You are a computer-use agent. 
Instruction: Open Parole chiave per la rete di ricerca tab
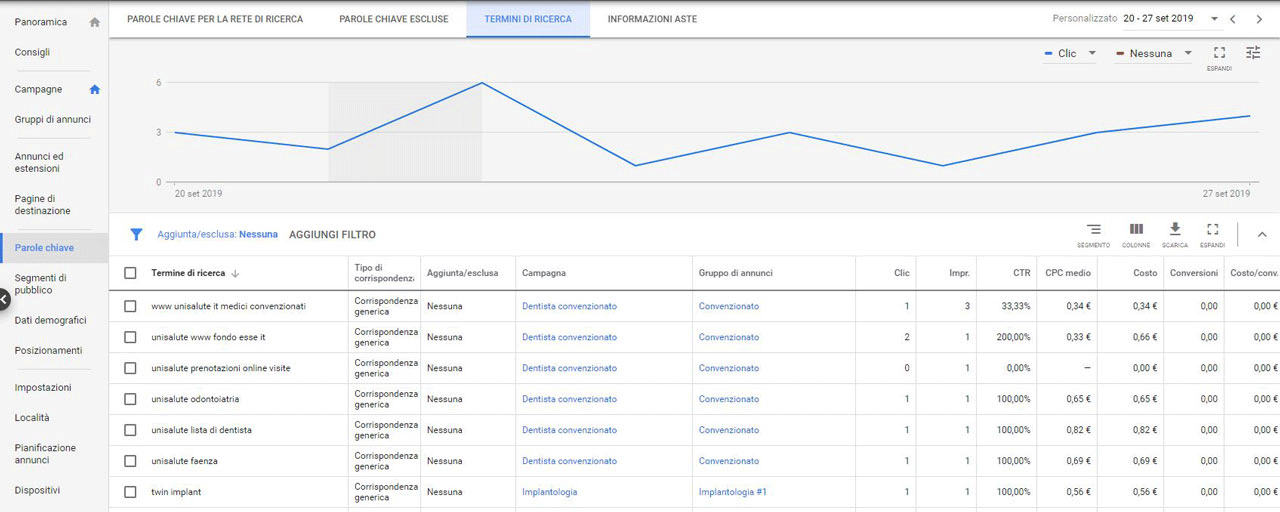point(215,19)
